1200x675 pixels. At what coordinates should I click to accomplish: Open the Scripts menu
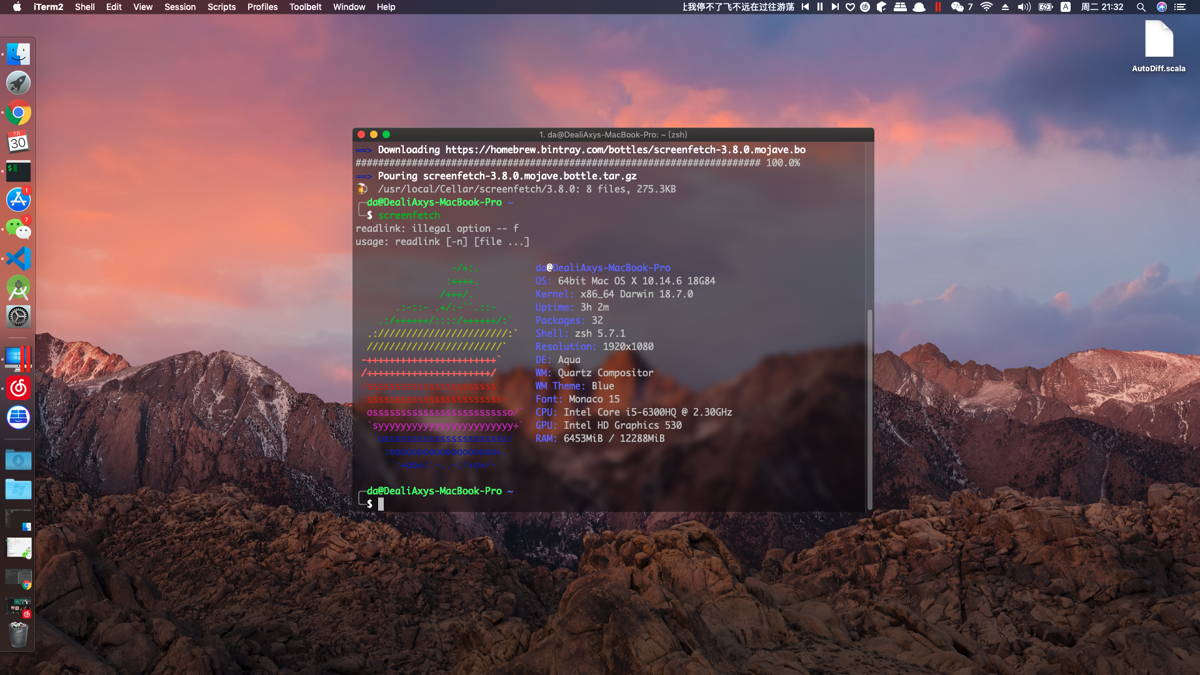[x=222, y=7]
